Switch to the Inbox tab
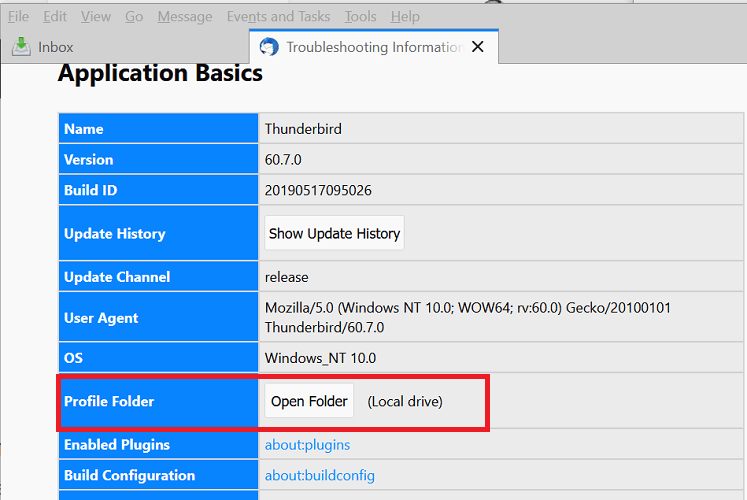The image size is (747, 500). [125, 47]
